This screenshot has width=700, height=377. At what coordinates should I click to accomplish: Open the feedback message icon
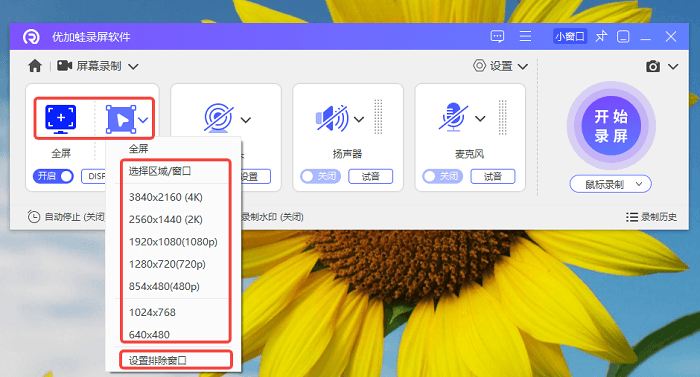pos(497,36)
